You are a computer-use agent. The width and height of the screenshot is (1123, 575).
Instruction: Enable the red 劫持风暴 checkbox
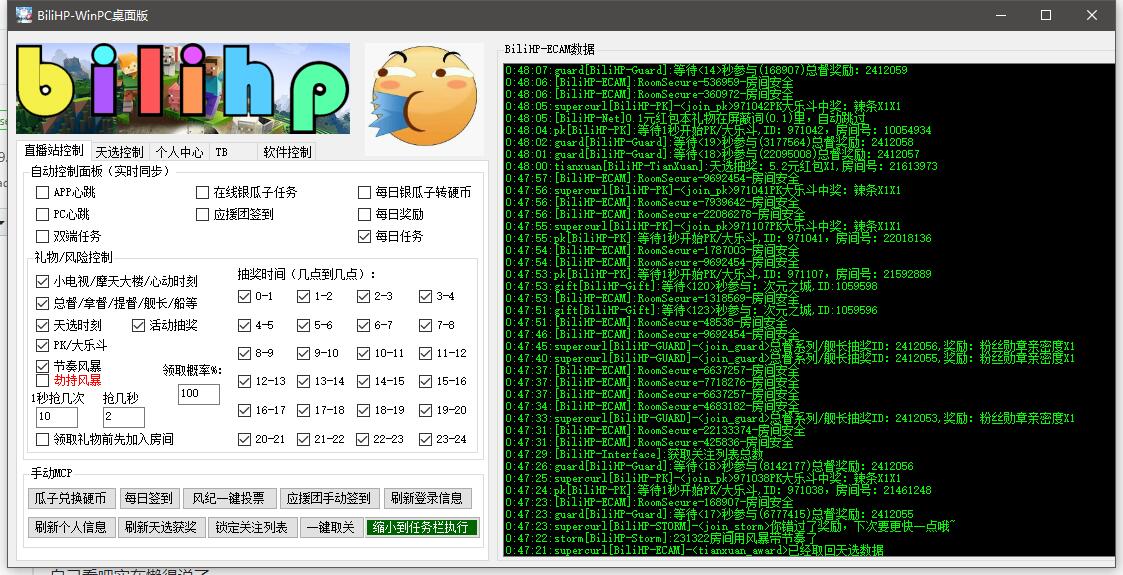42,380
